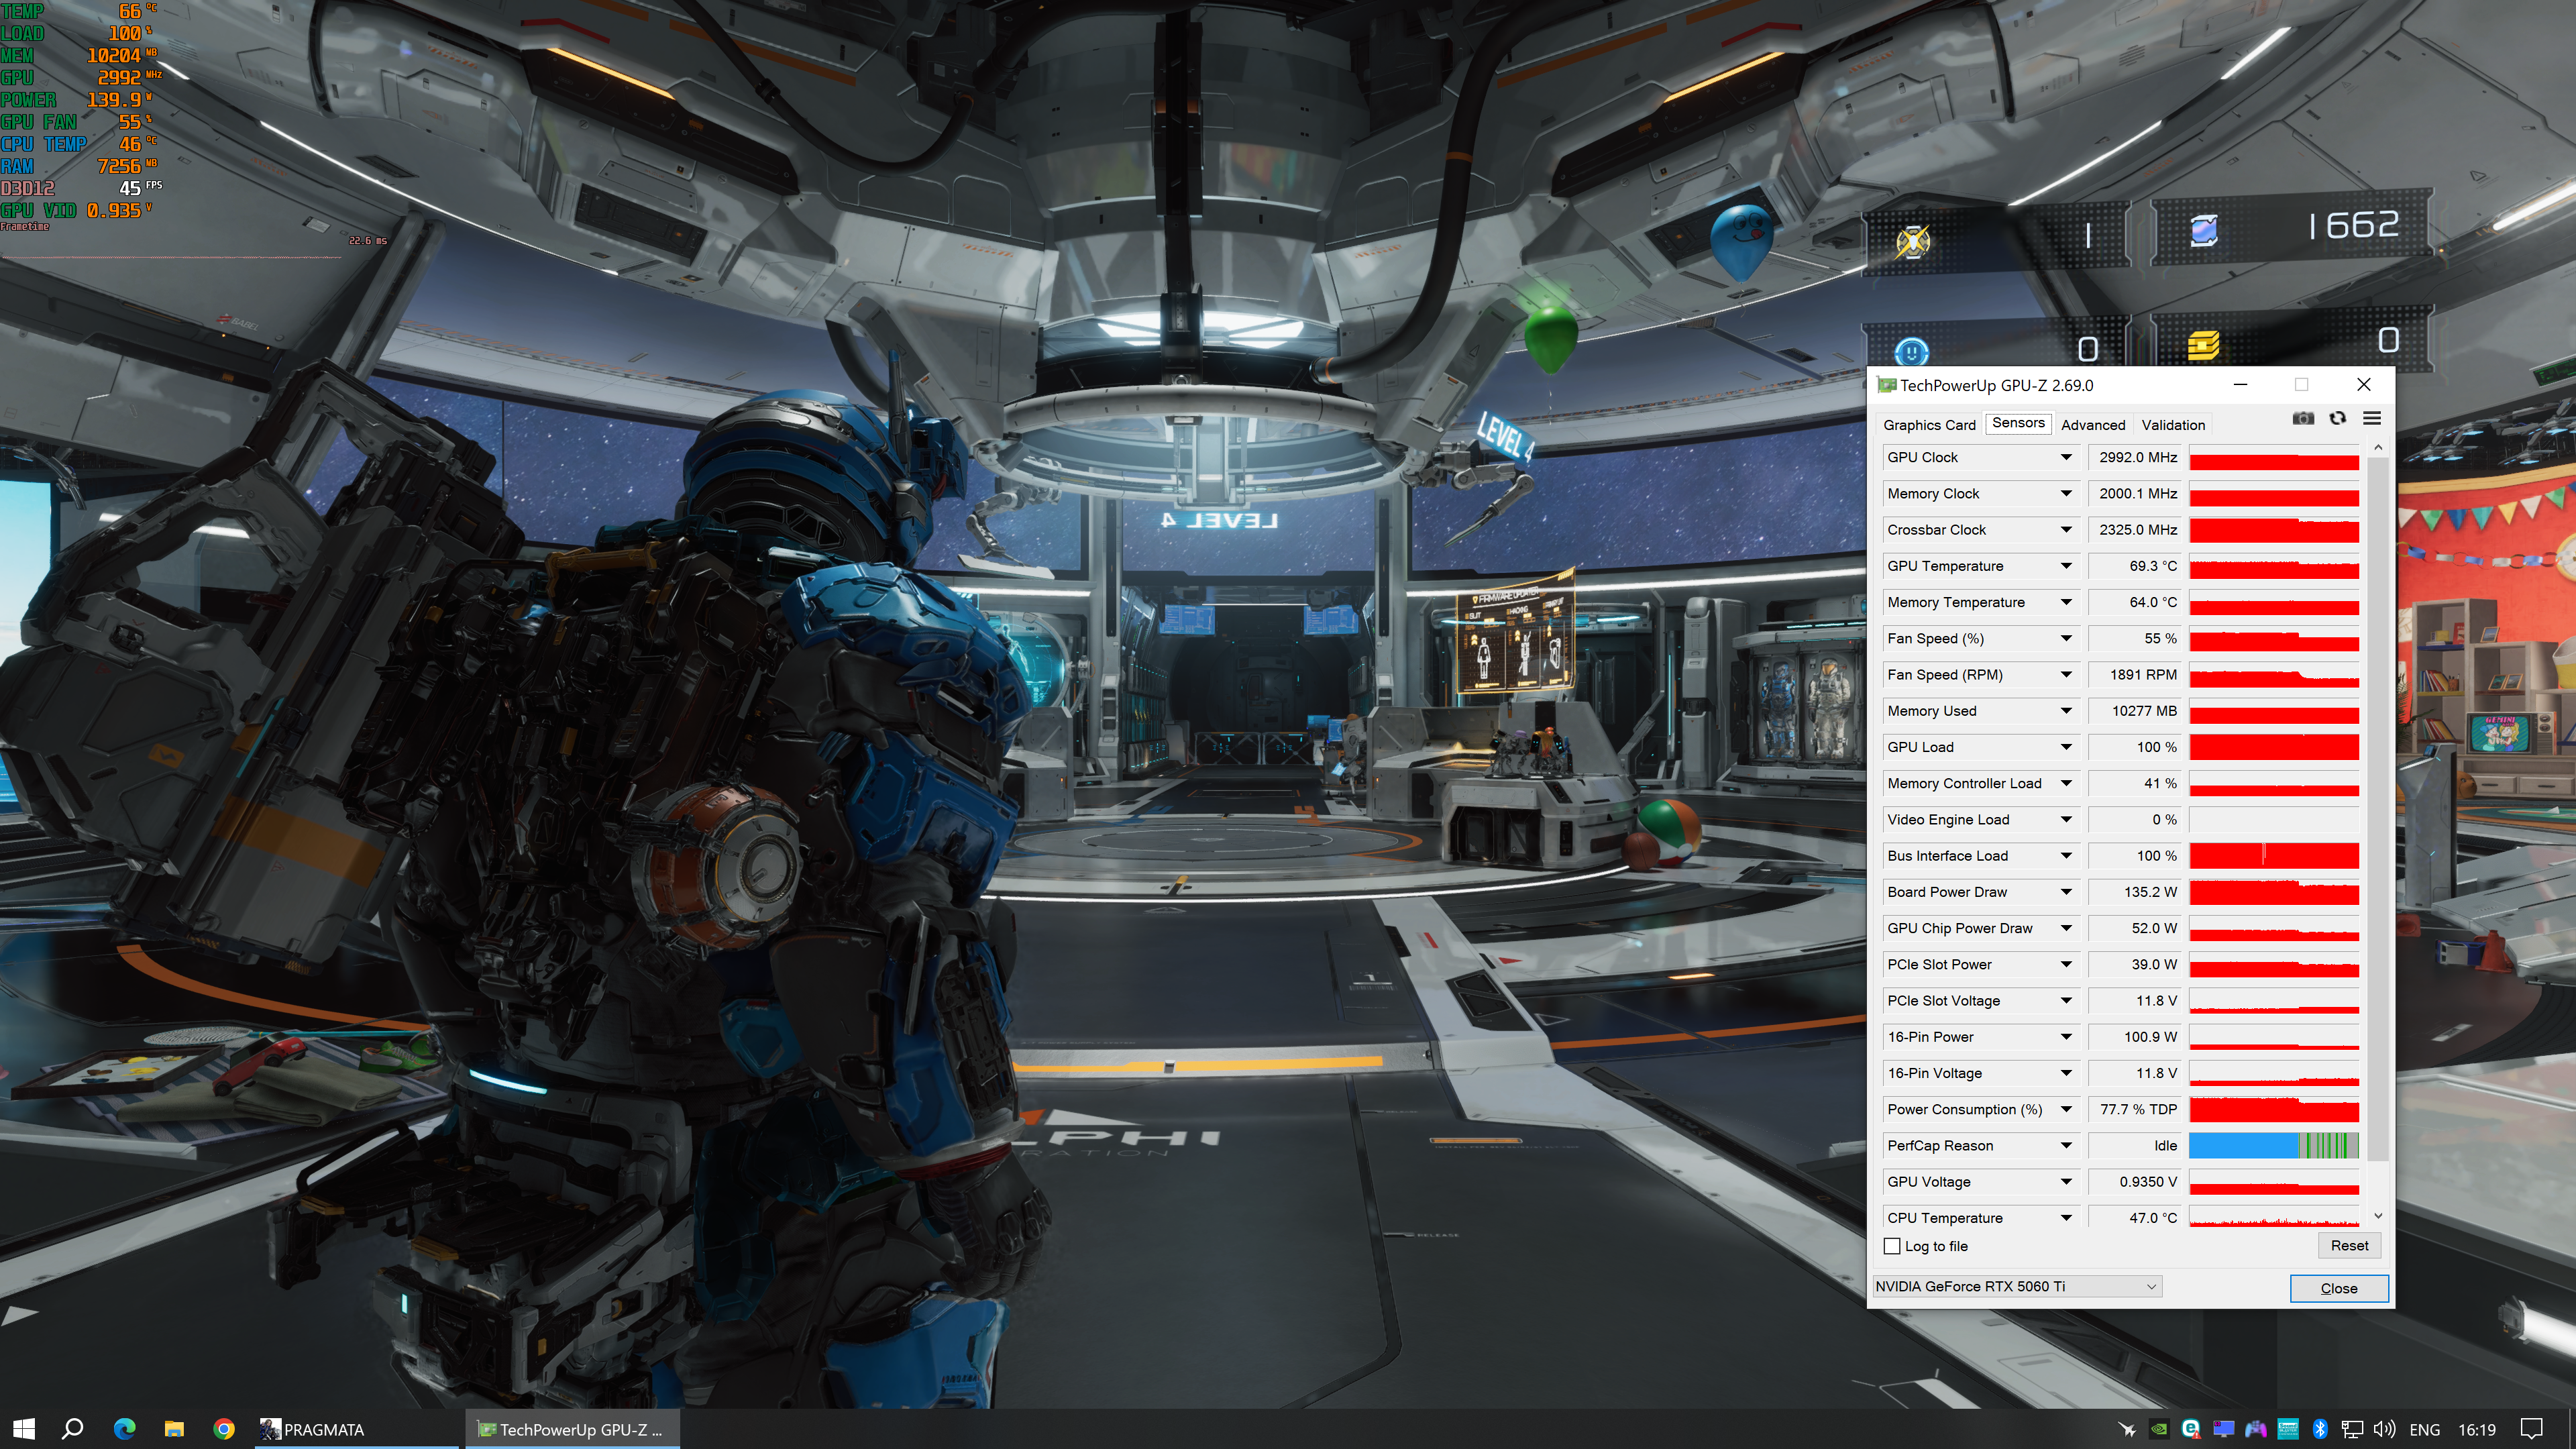The image size is (2576, 1449).
Task: Switch input language via ENG indicator
Action: (2425, 1430)
